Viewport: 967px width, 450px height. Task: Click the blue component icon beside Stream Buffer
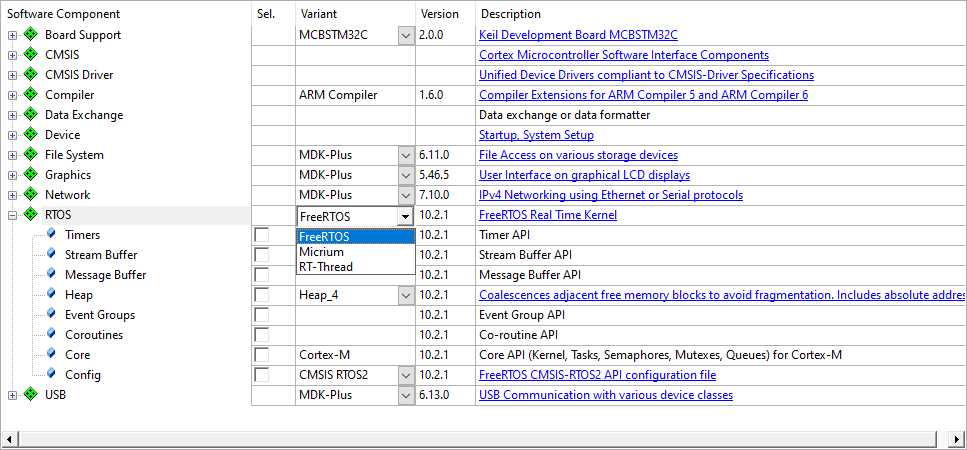pos(51,254)
